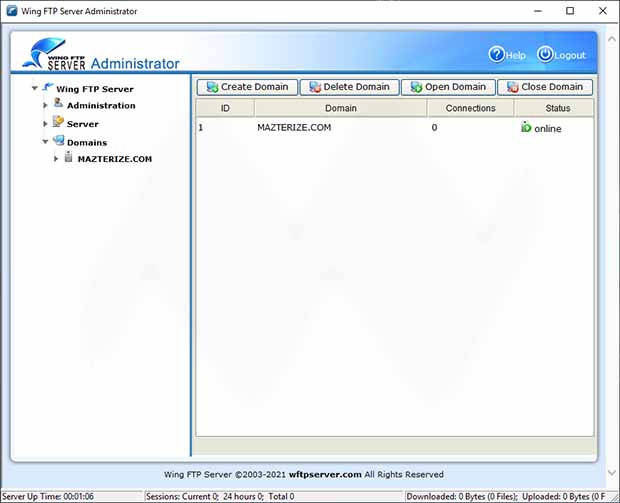Expand the MAZTERIZE.COM tree node
The image size is (620, 503).
[56, 159]
